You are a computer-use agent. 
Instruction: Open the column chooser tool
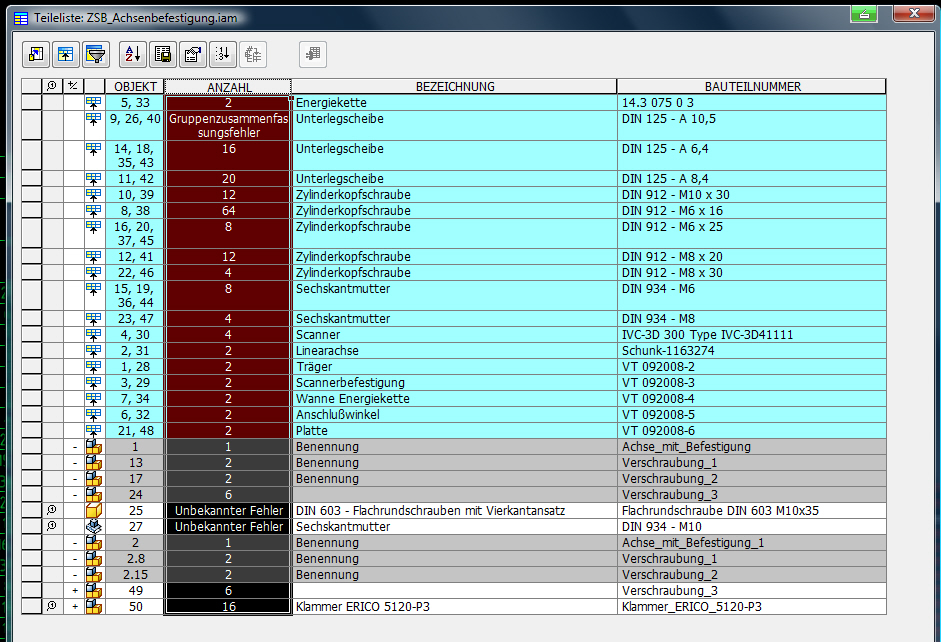[x=35, y=54]
